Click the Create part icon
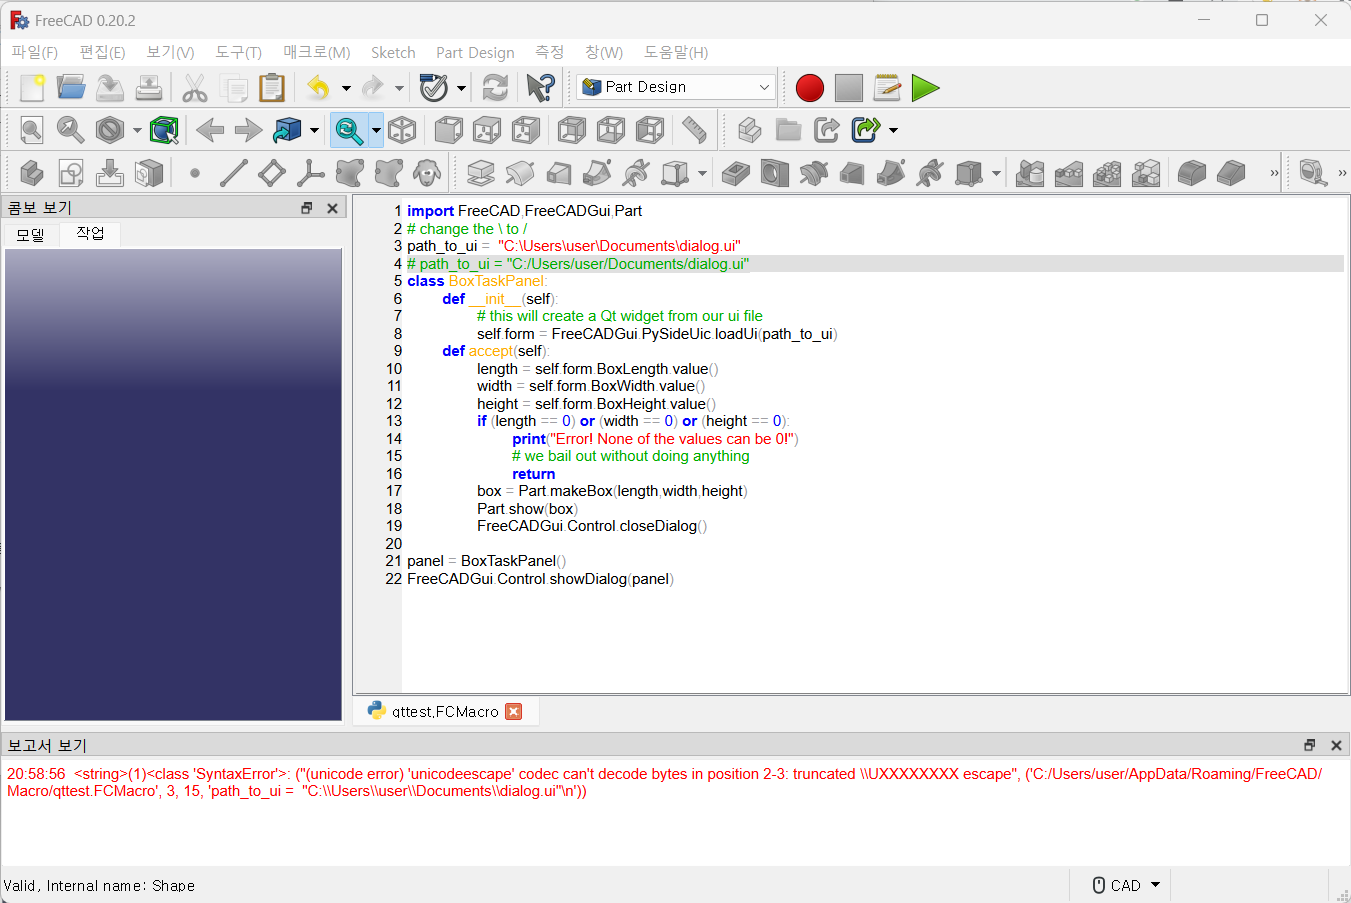1351x903 pixels. pos(750,130)
